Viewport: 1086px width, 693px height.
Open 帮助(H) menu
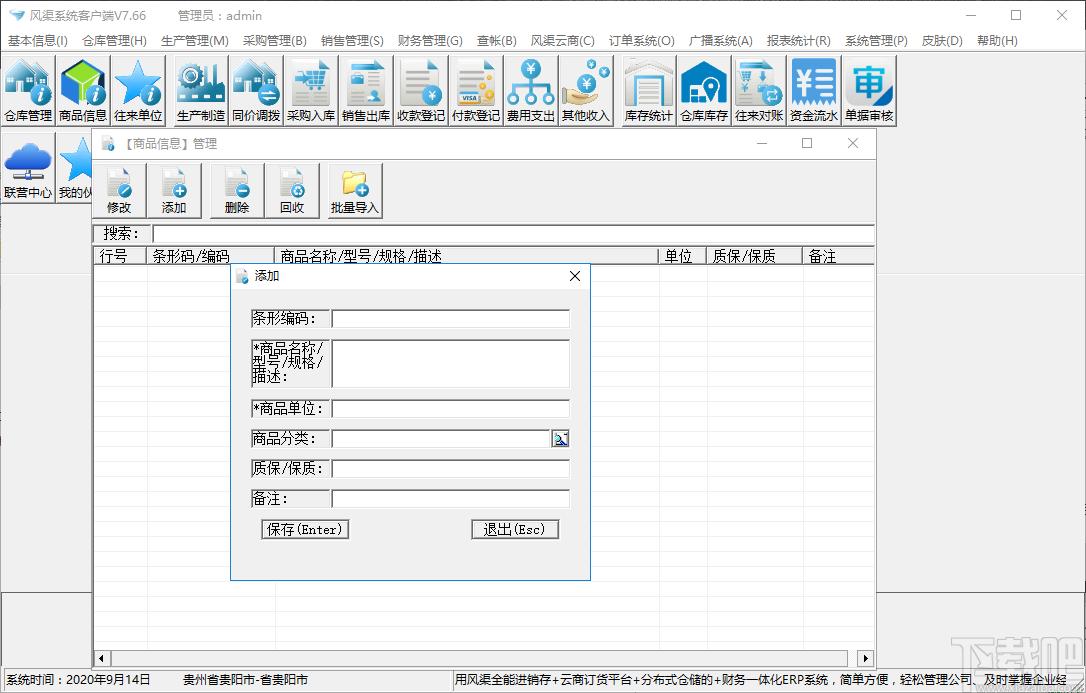tap(997, 41)
